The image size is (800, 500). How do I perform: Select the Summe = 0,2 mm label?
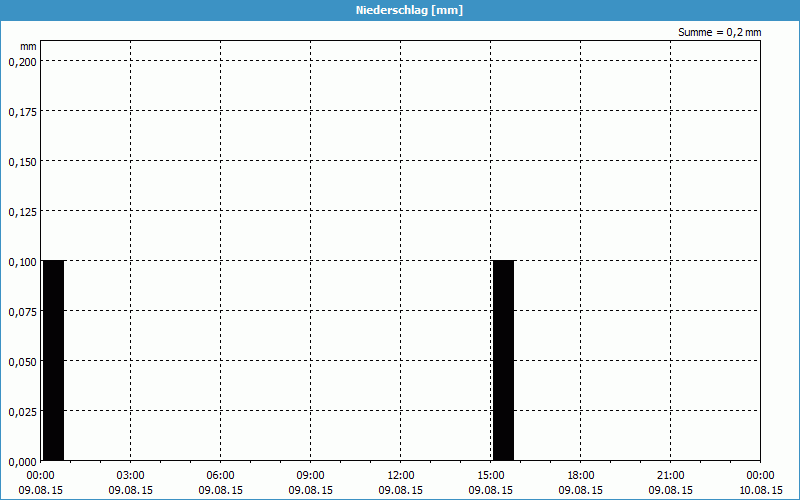click(719, 32)
